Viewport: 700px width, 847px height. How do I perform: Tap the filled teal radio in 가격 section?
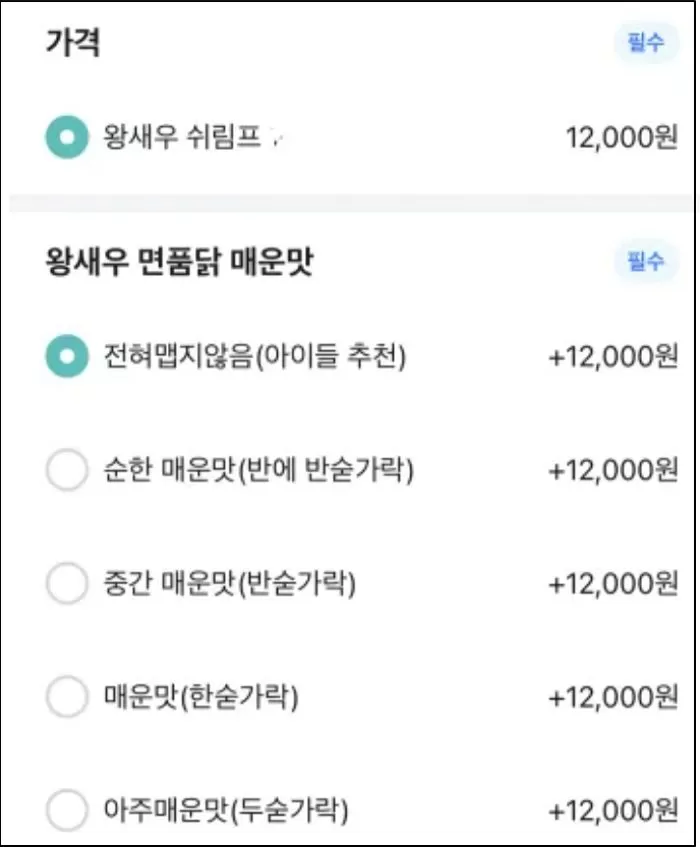click(67, 135)
